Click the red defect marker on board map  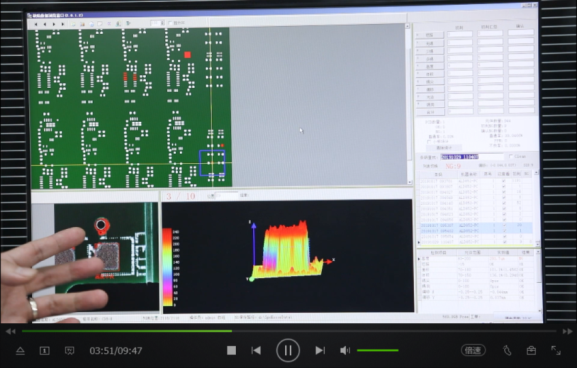click(187, 55)
